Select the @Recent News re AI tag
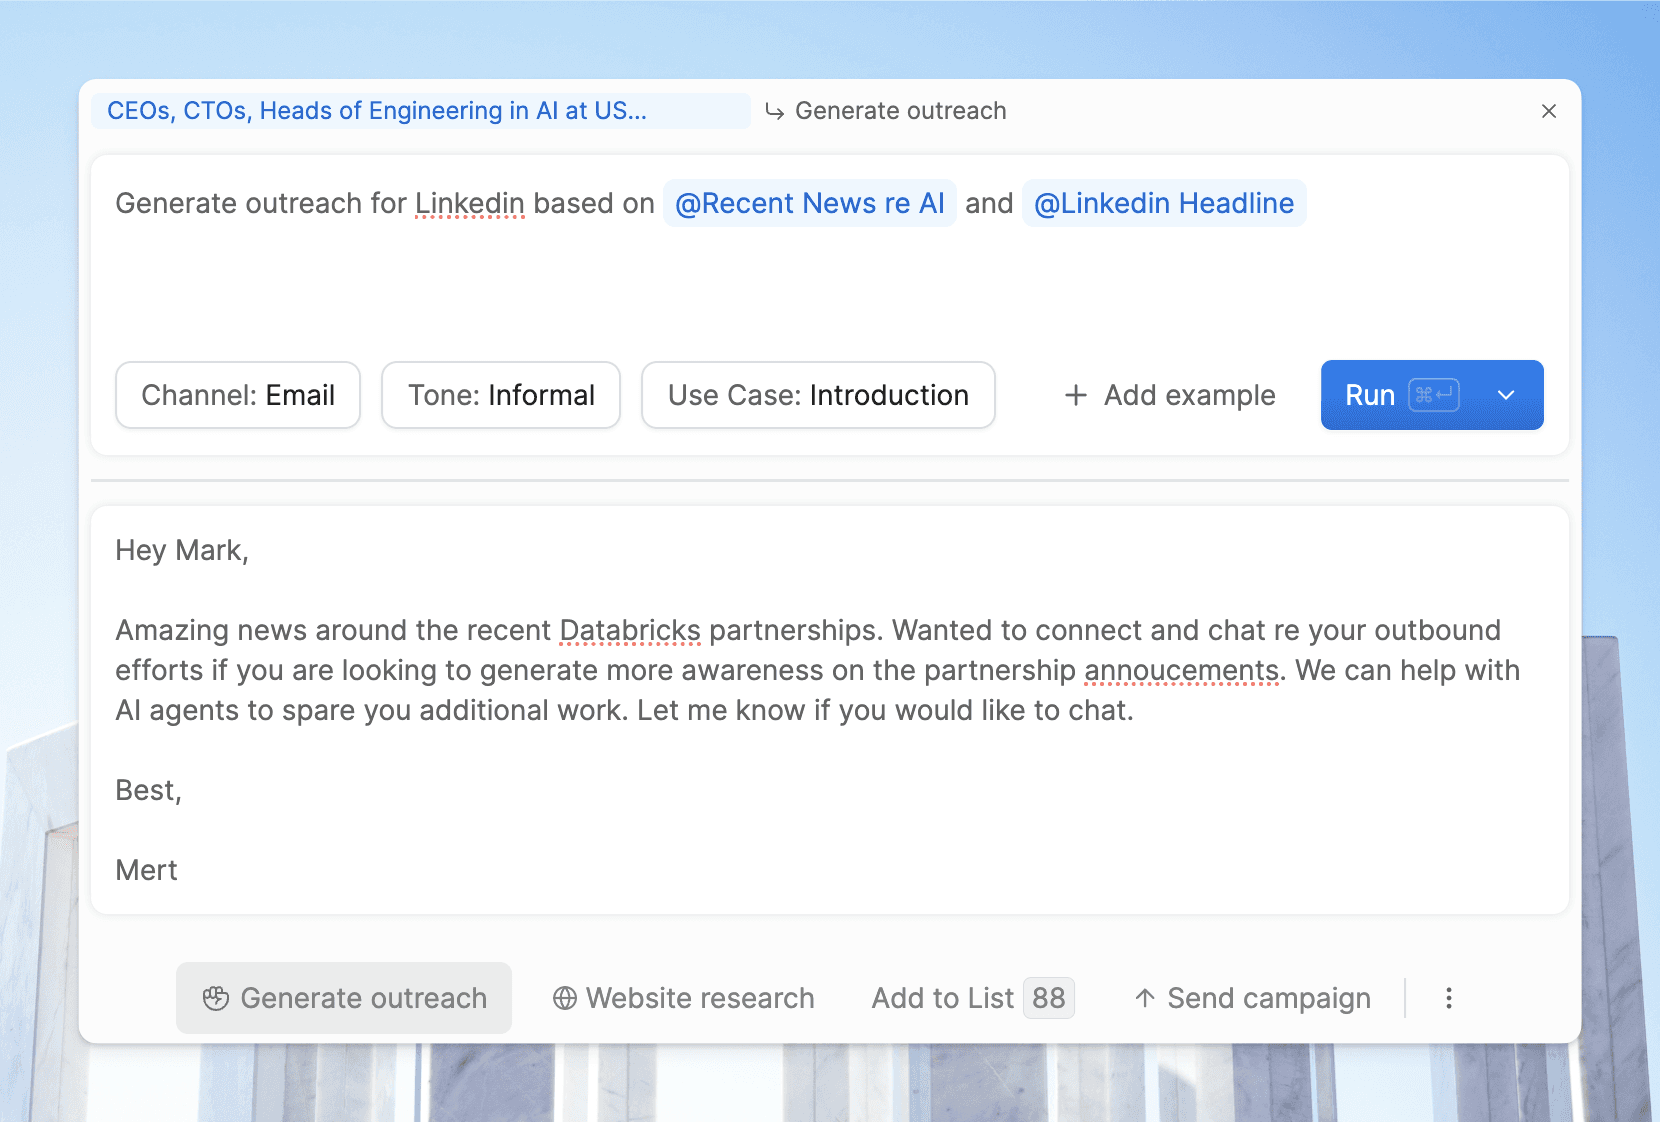1660x1122 pixels. 809,203
